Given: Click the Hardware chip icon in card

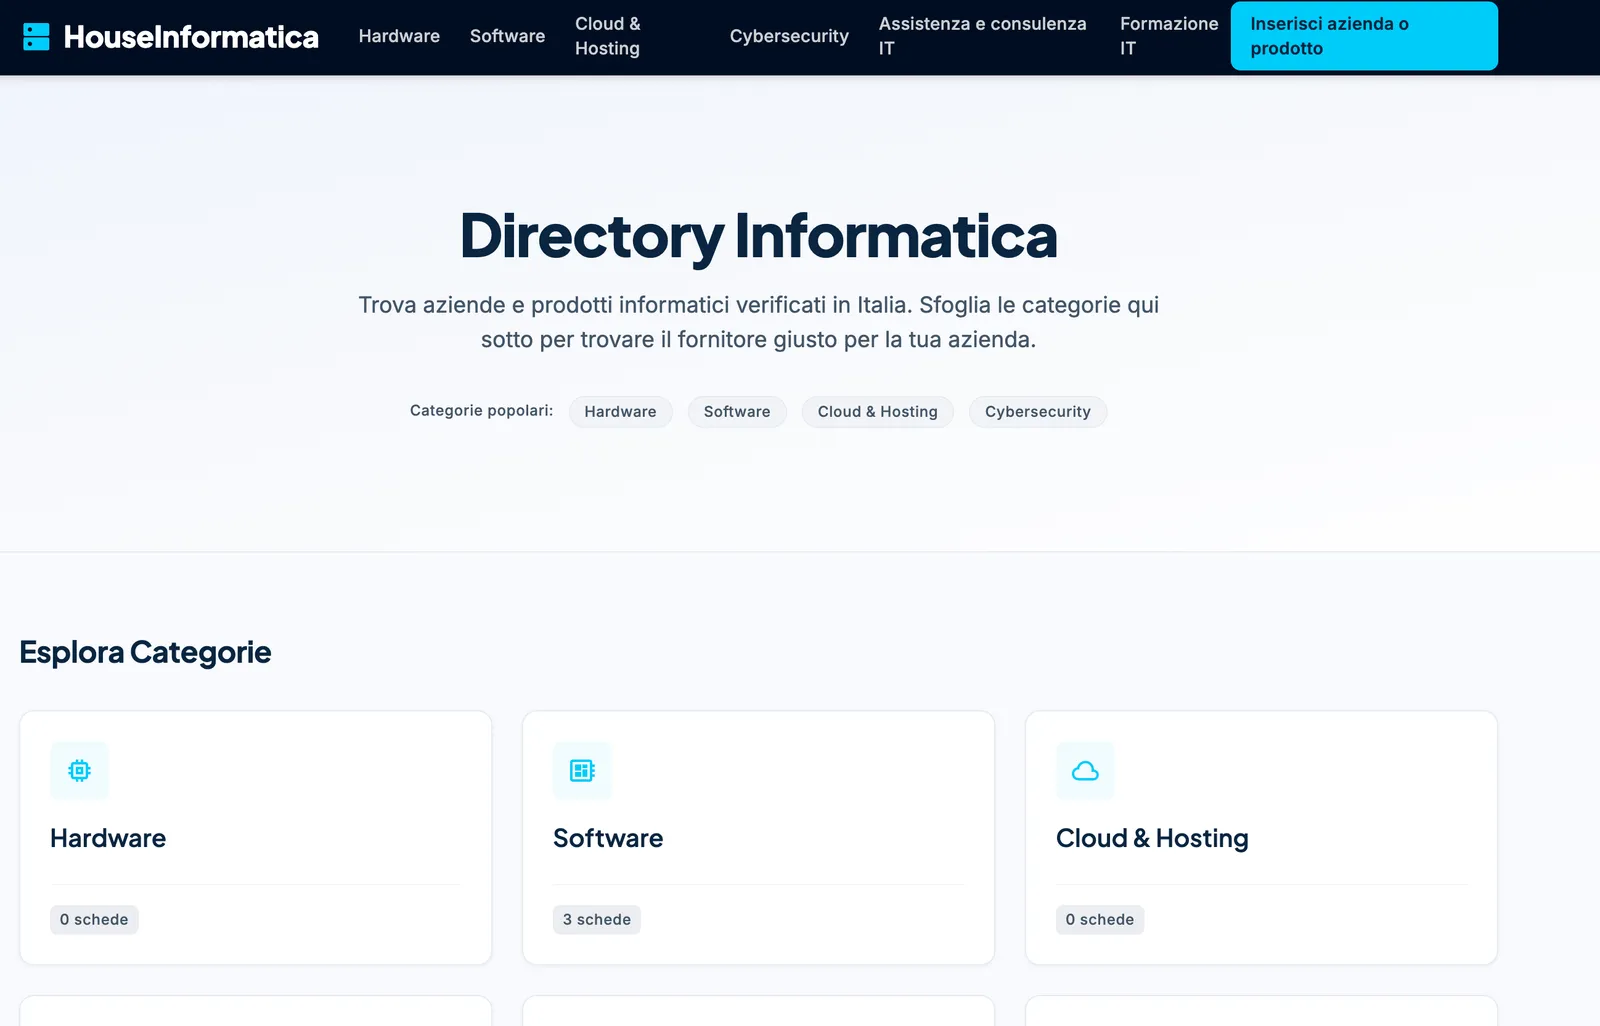Looking at the screenshot, I should point(79,770).
